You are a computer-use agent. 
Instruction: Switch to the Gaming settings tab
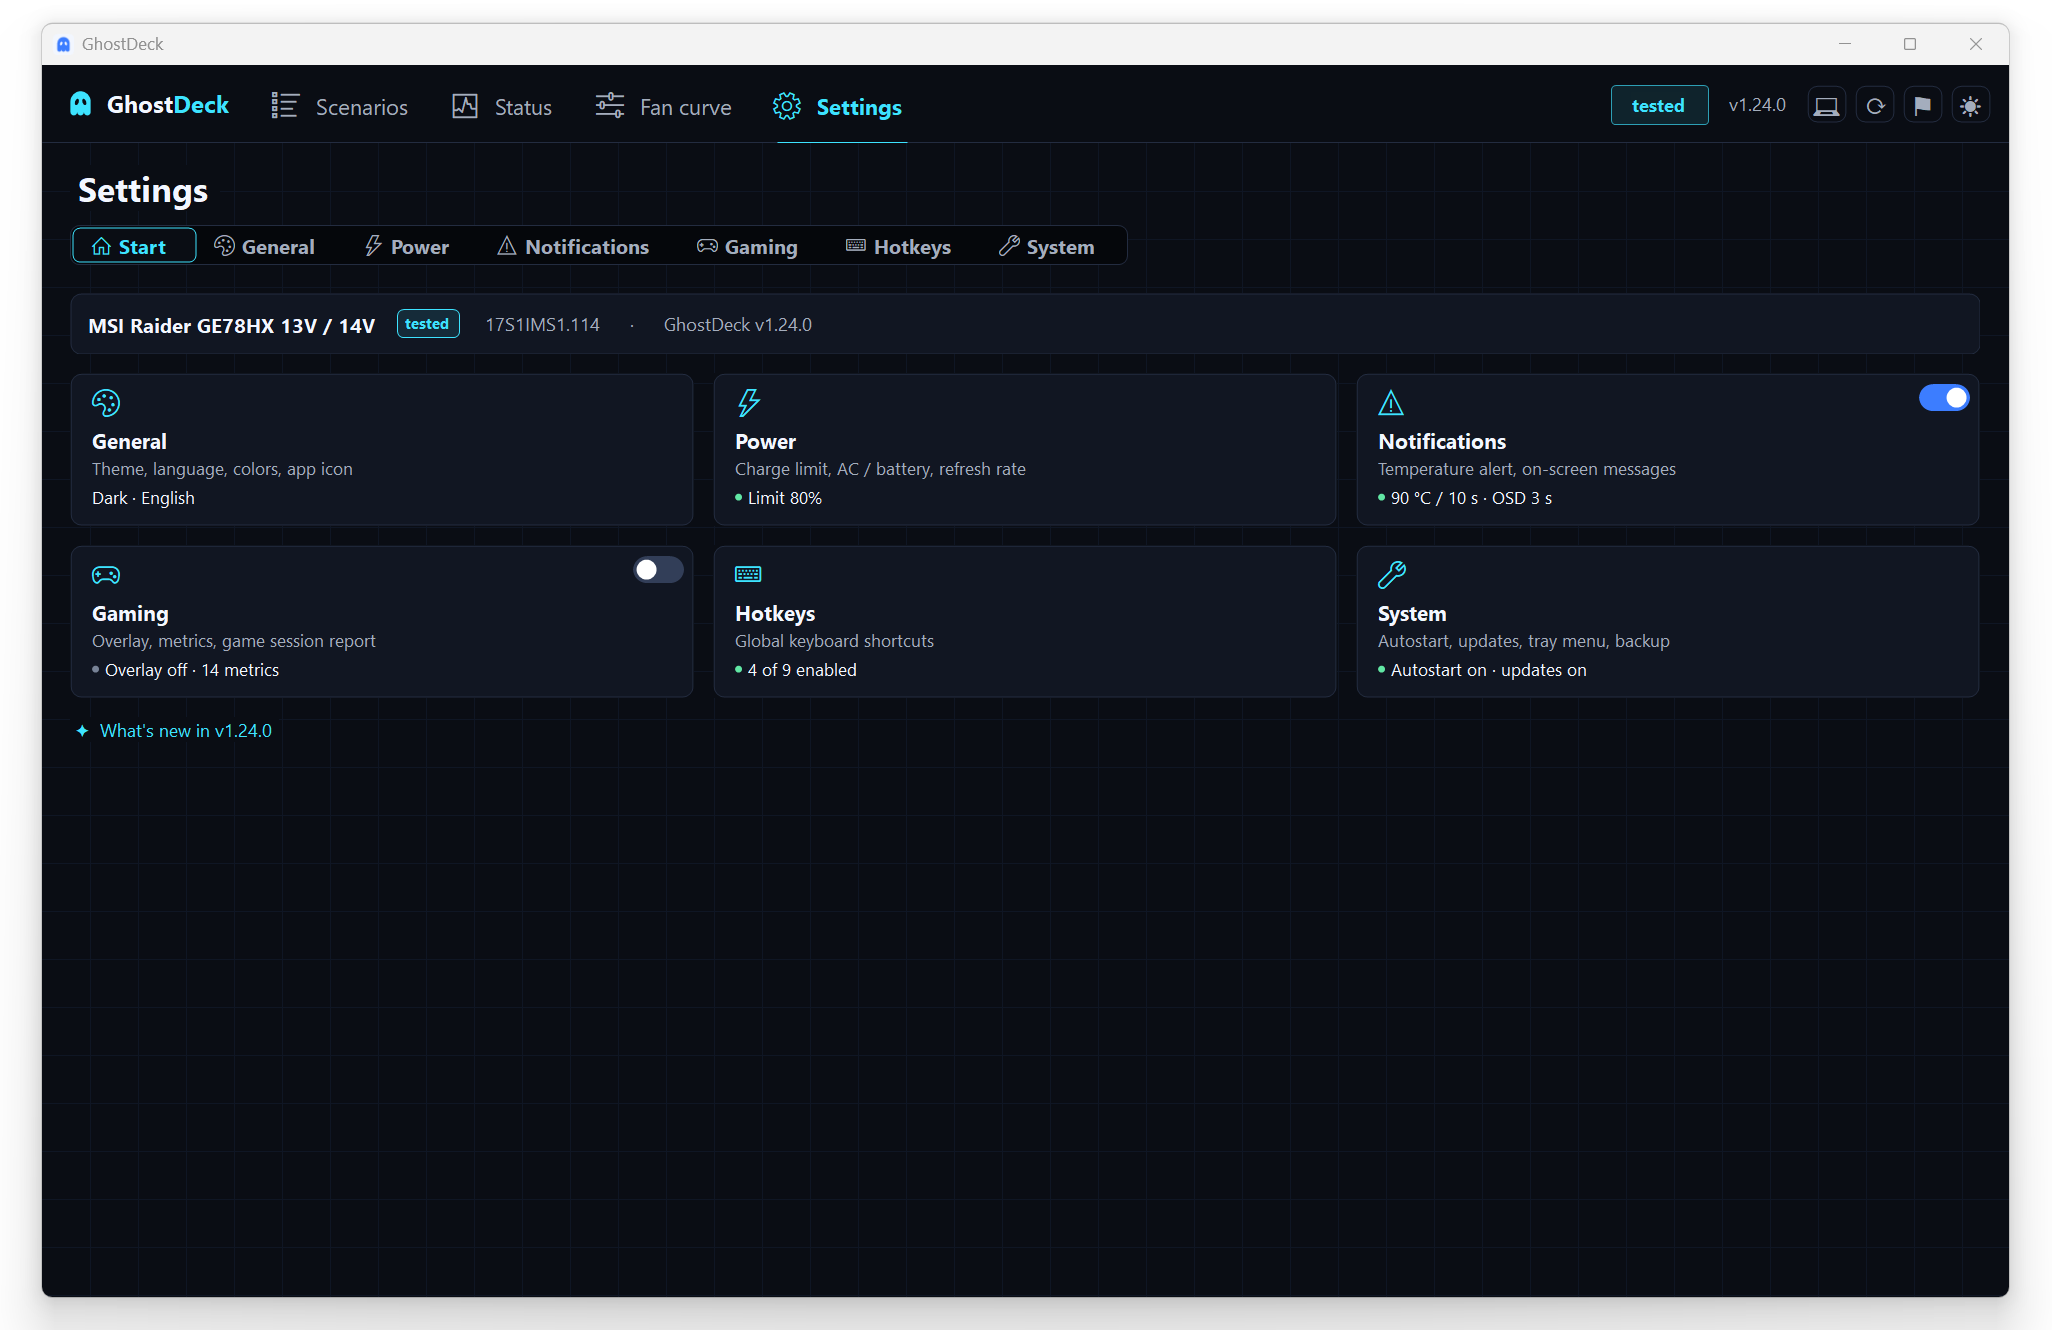[747, 247]
